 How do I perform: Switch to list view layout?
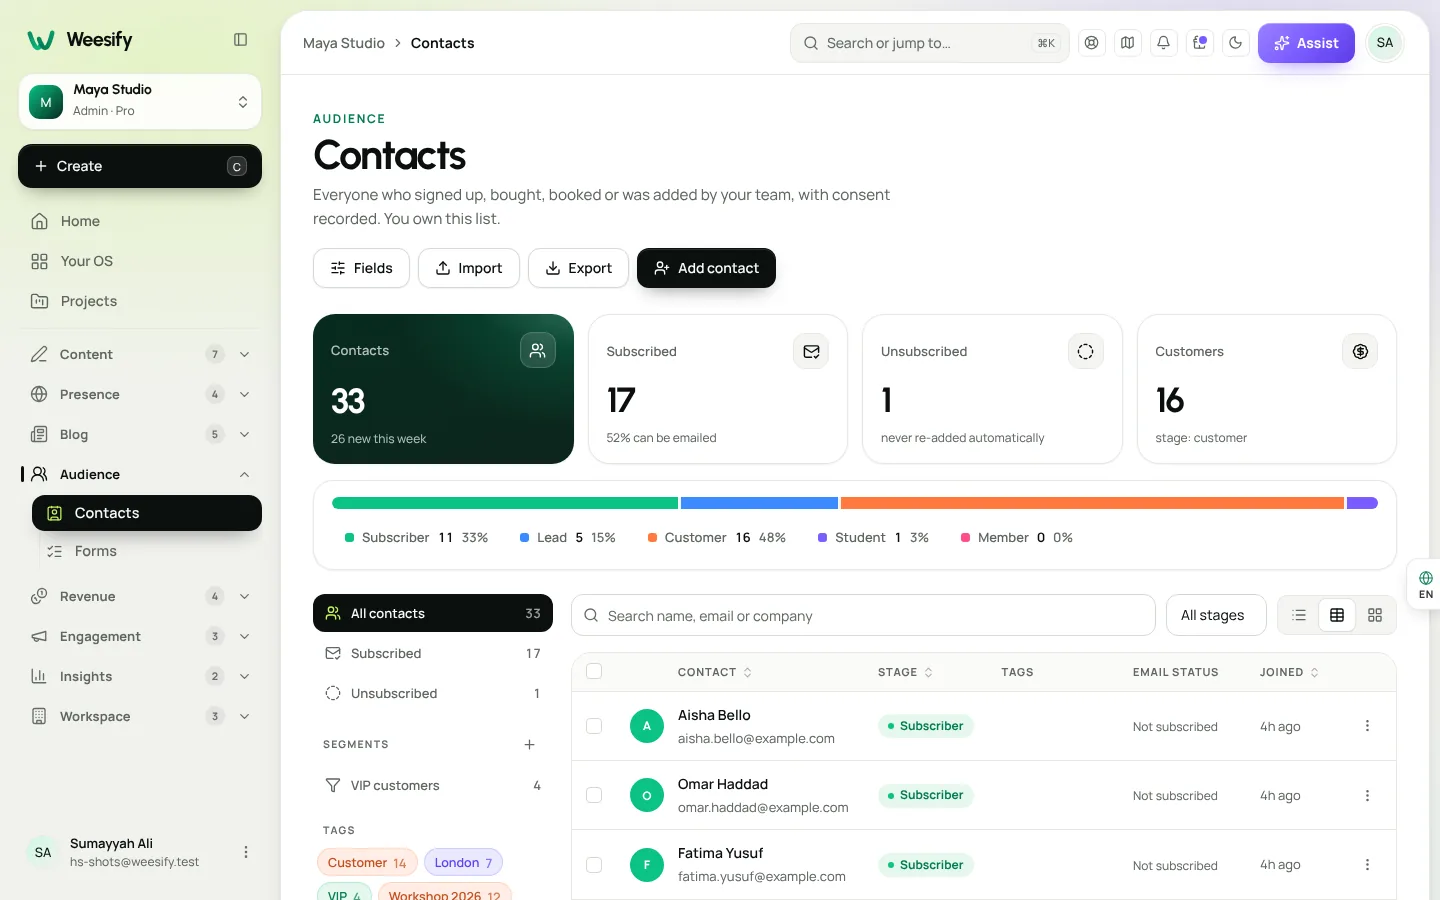(1299, 615)
